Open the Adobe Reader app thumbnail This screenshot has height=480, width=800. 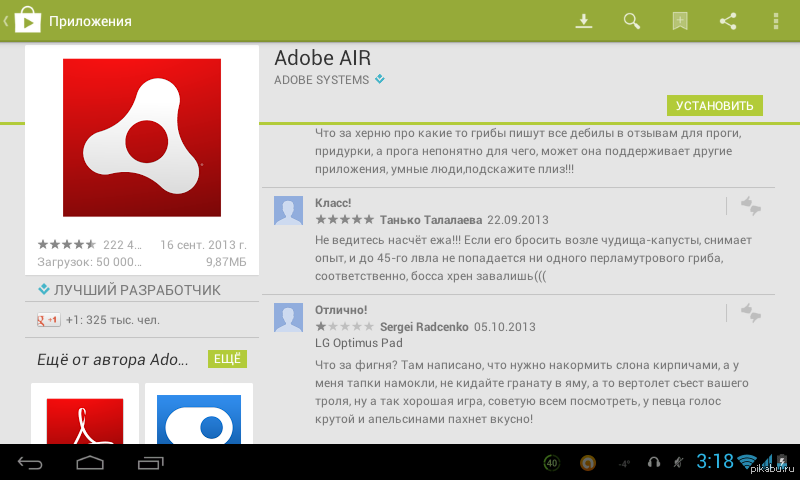85,414
